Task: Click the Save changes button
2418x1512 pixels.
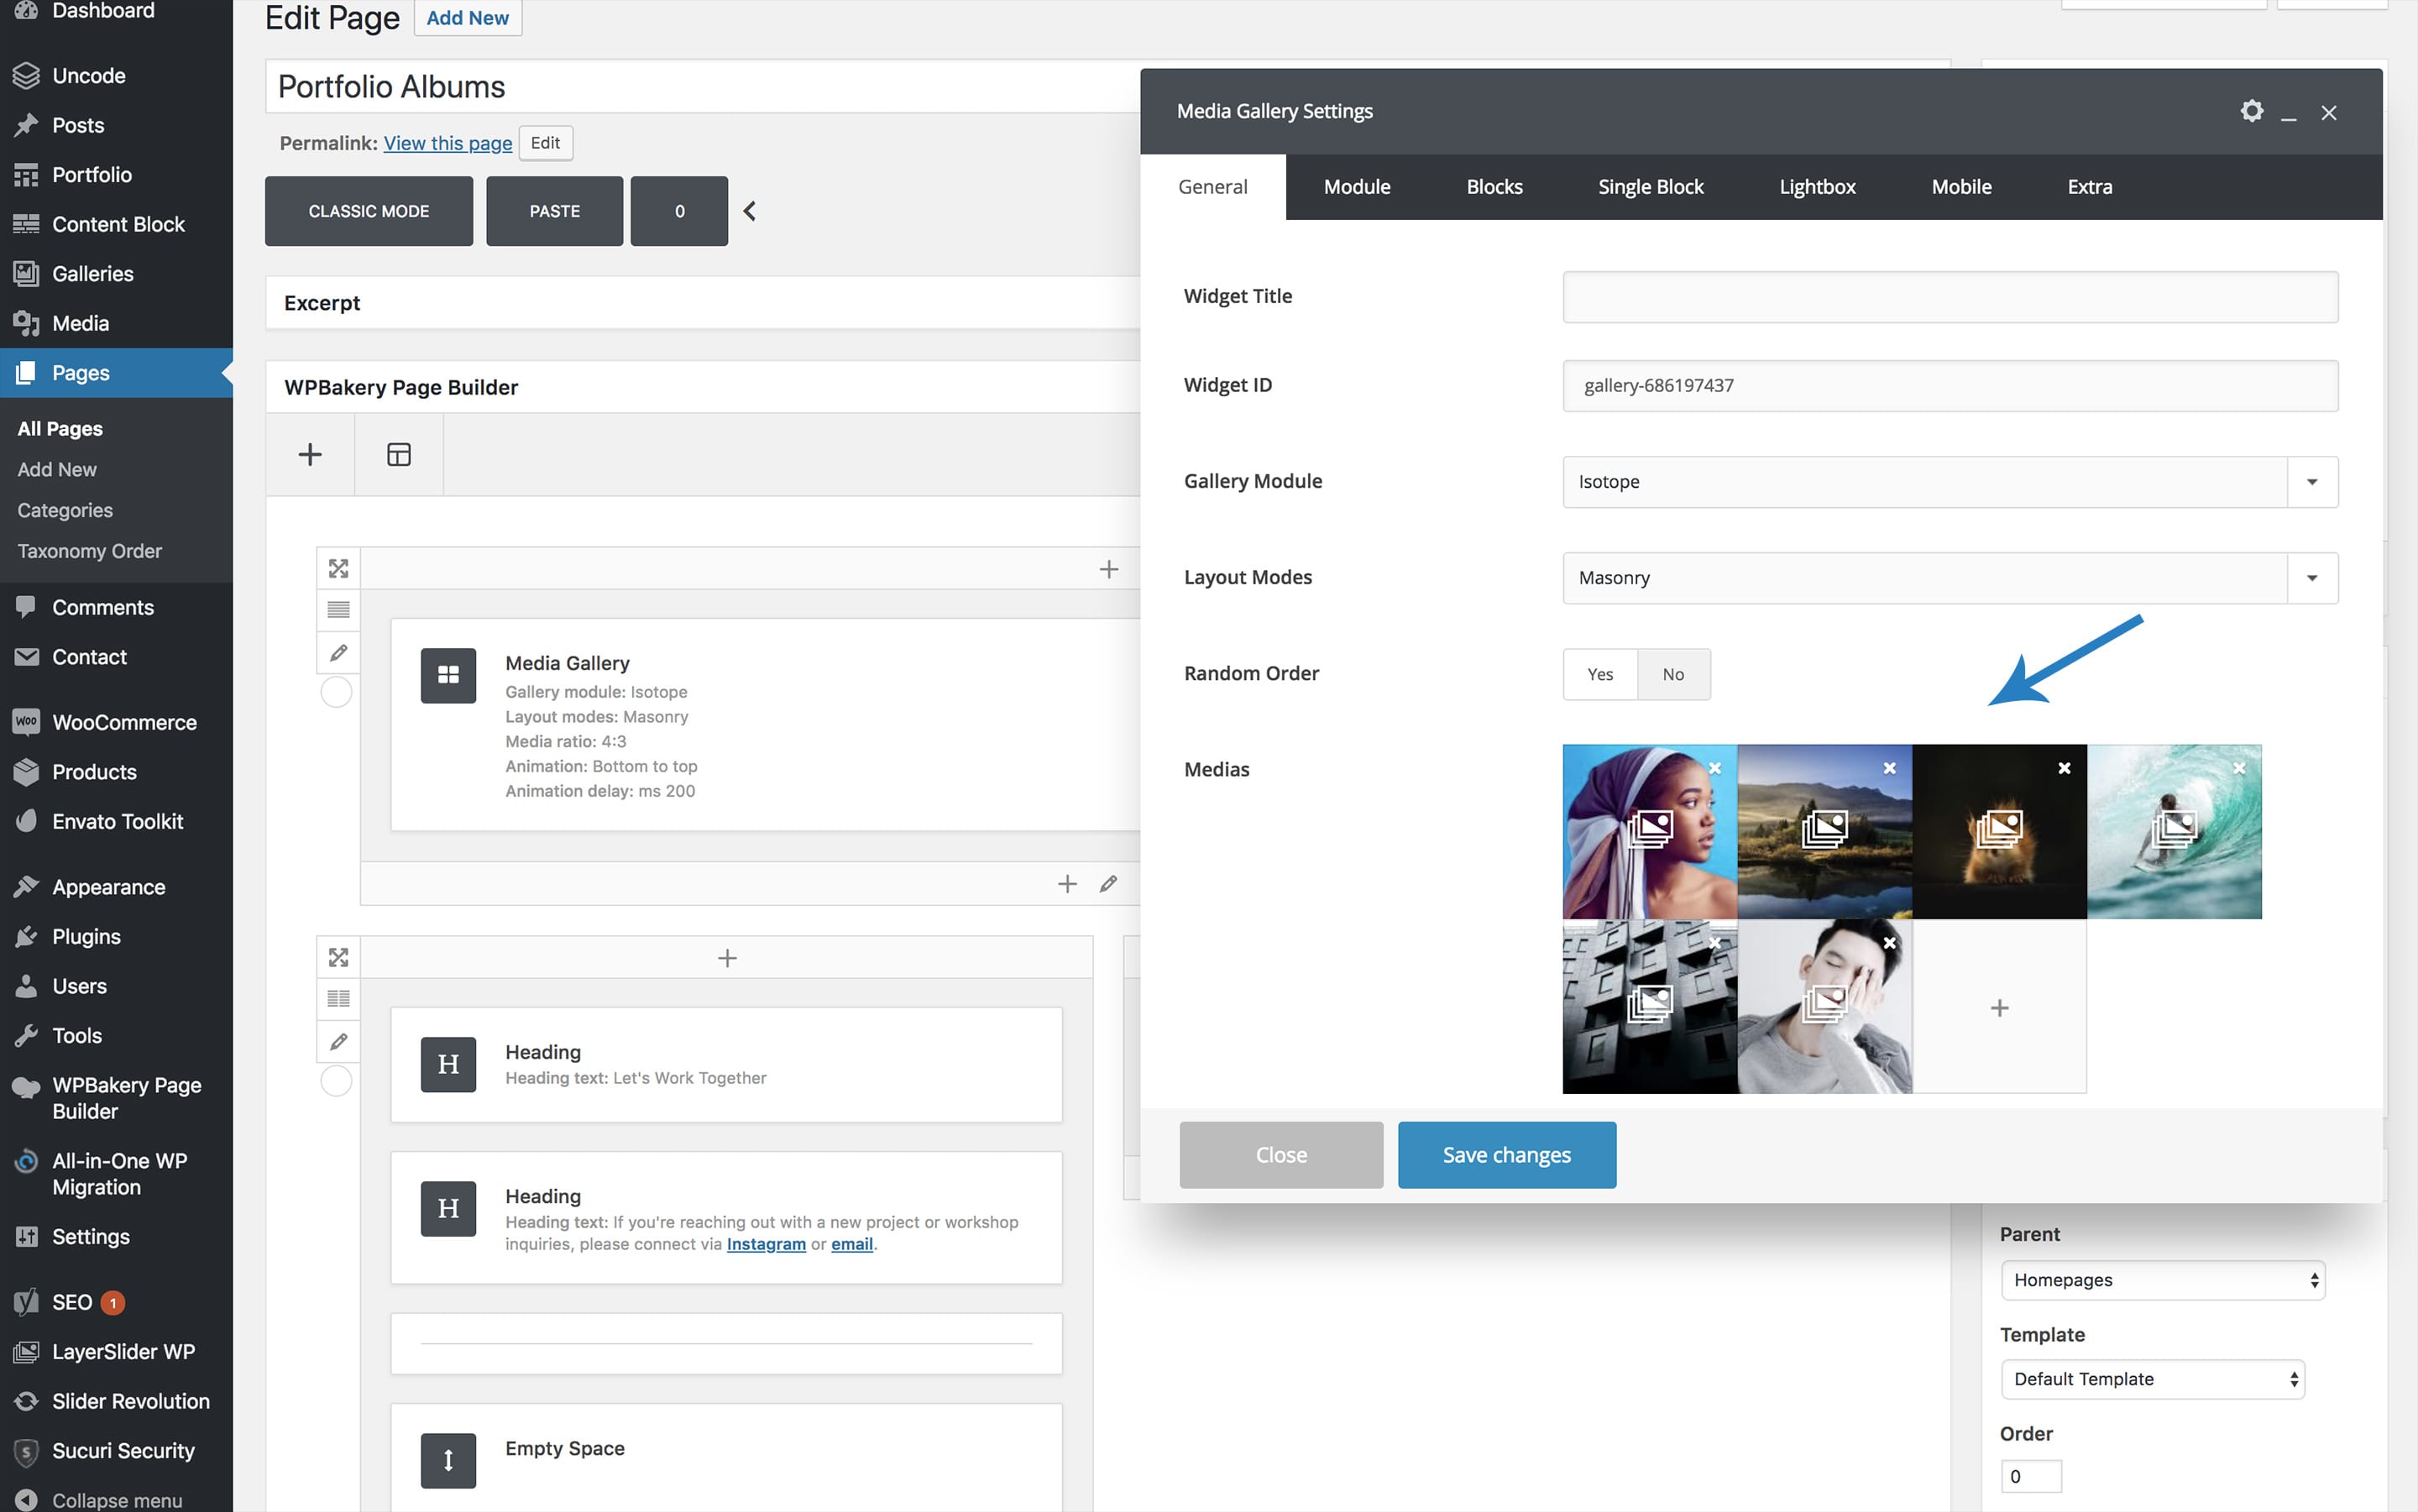Action: click(x=1506, y=1154)
